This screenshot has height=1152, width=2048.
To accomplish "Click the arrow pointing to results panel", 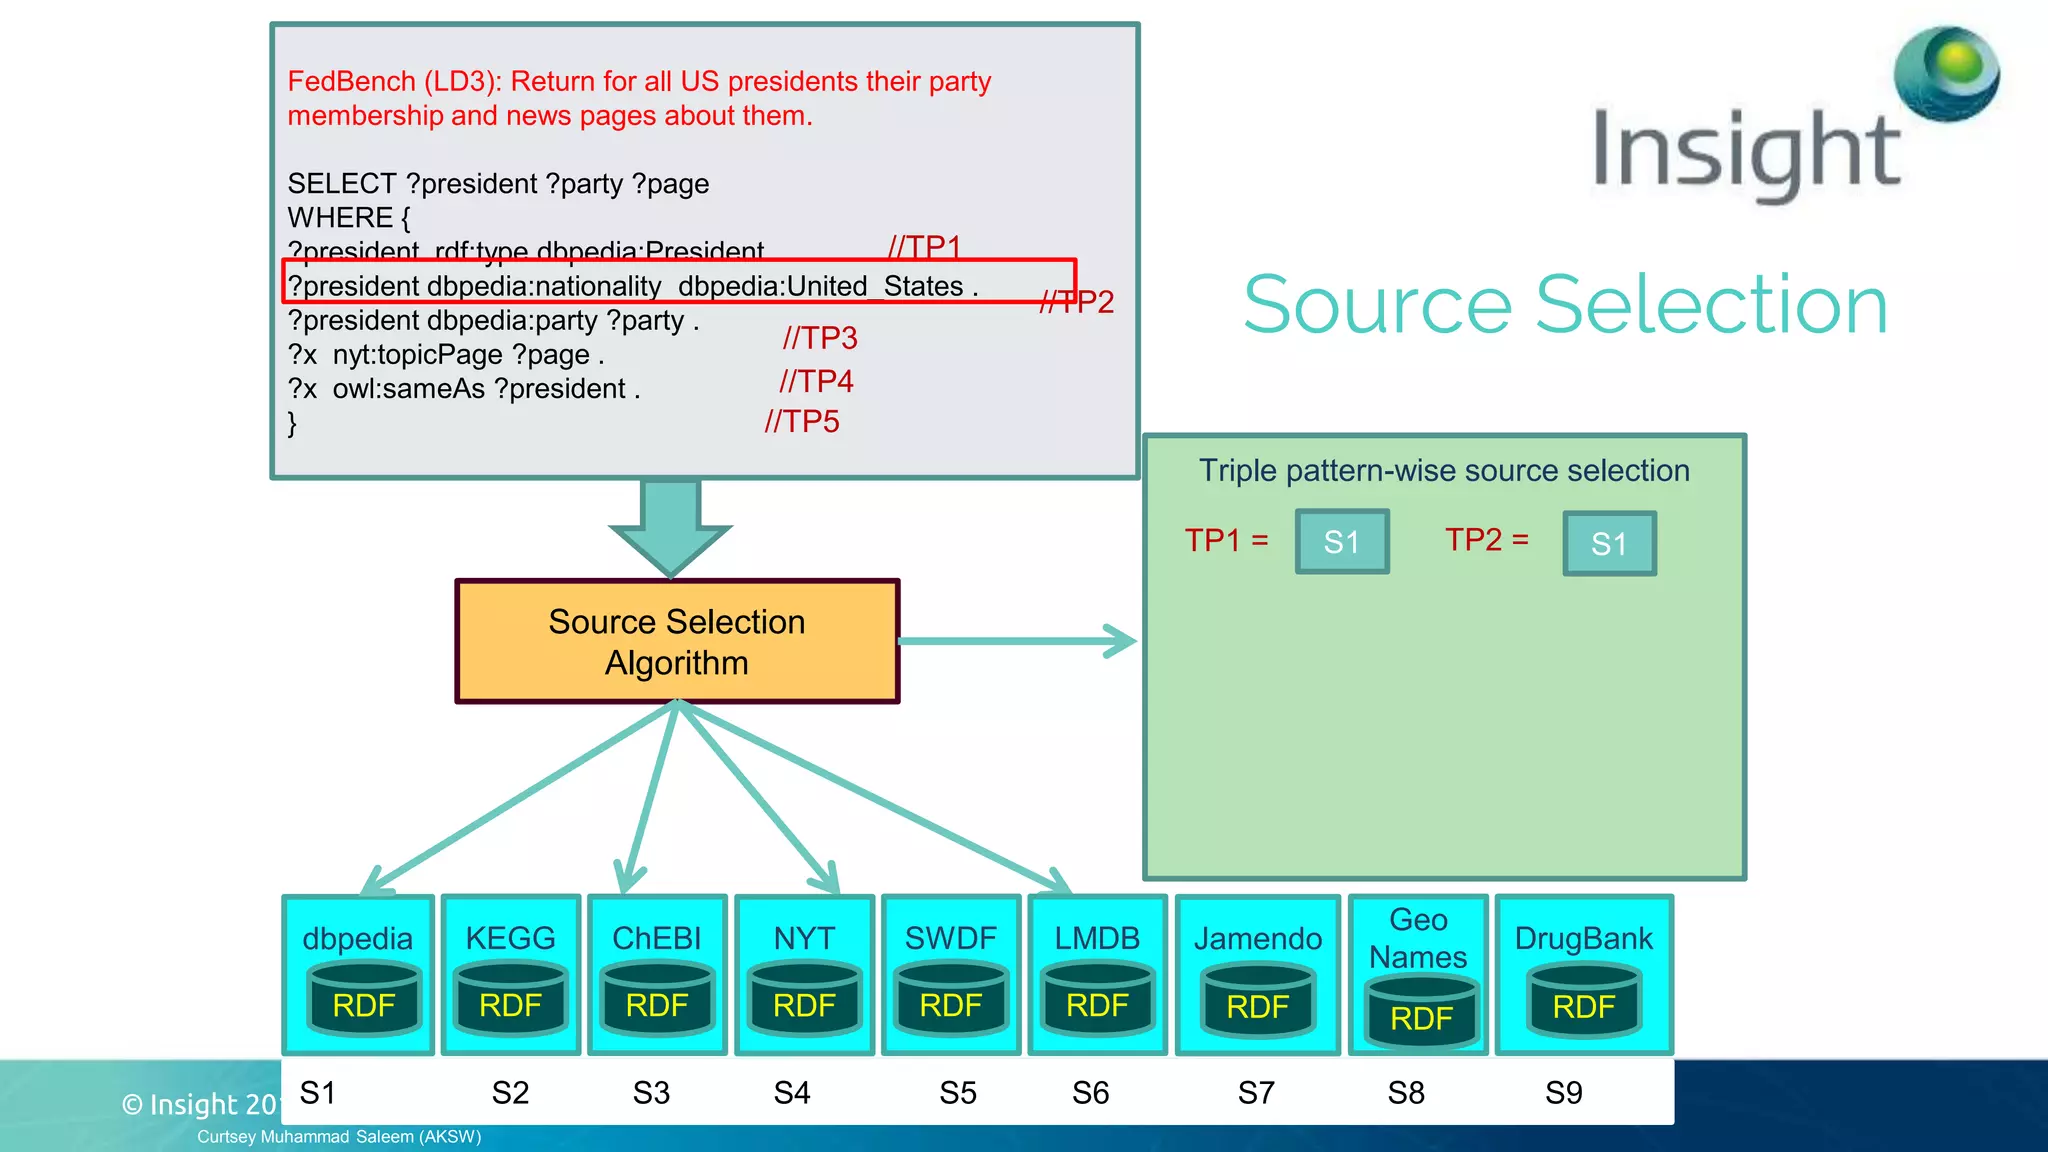I will 1017,641.
